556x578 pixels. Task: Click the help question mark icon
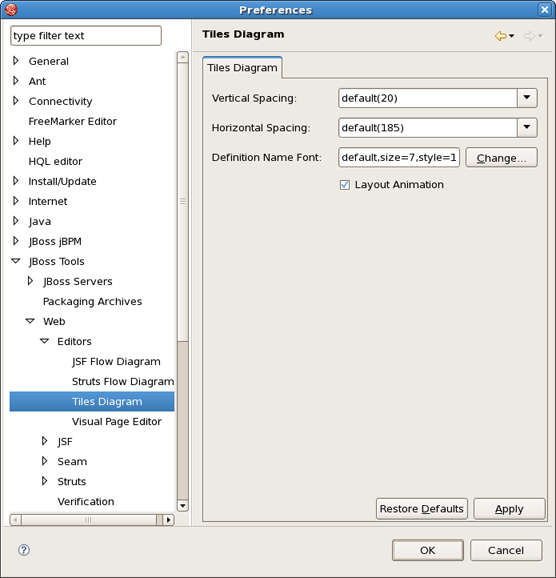coord(24,550)
